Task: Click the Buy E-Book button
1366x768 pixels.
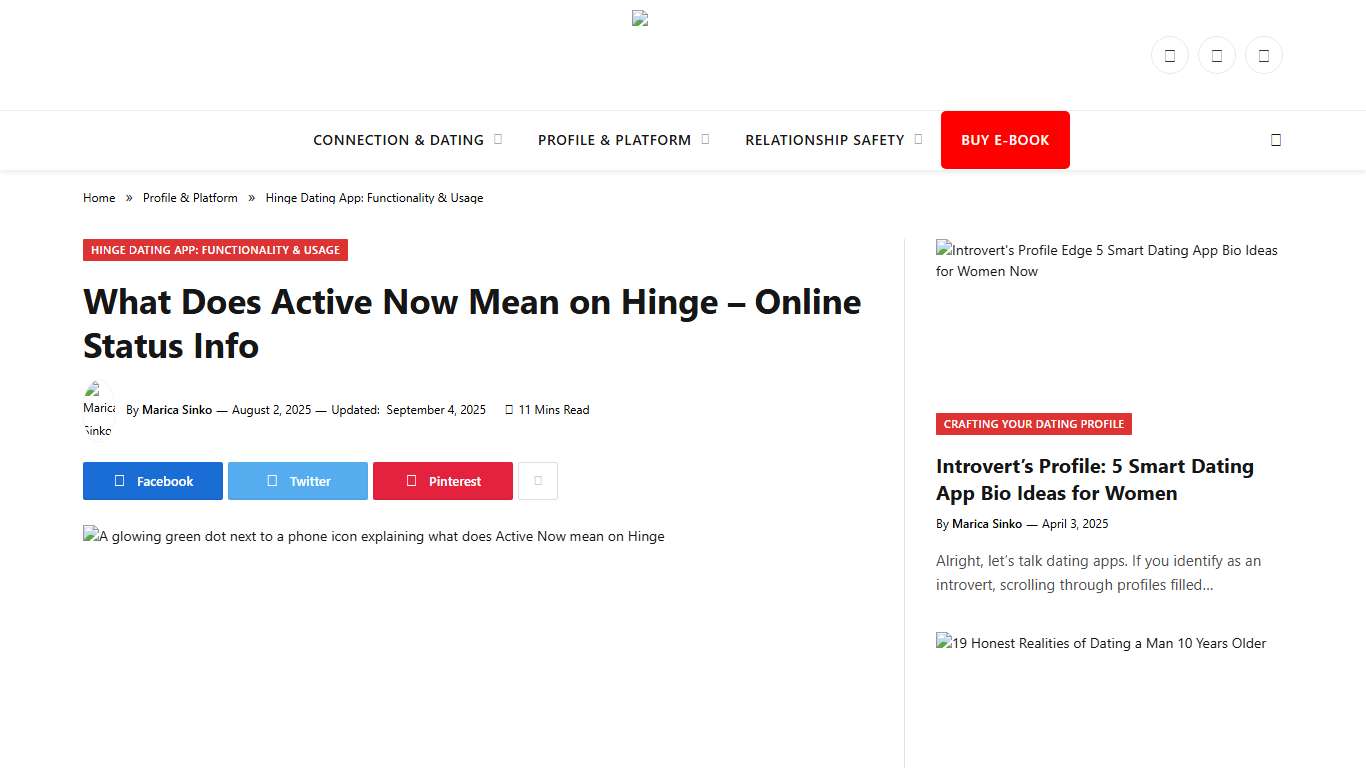Action: point(1005,140)
